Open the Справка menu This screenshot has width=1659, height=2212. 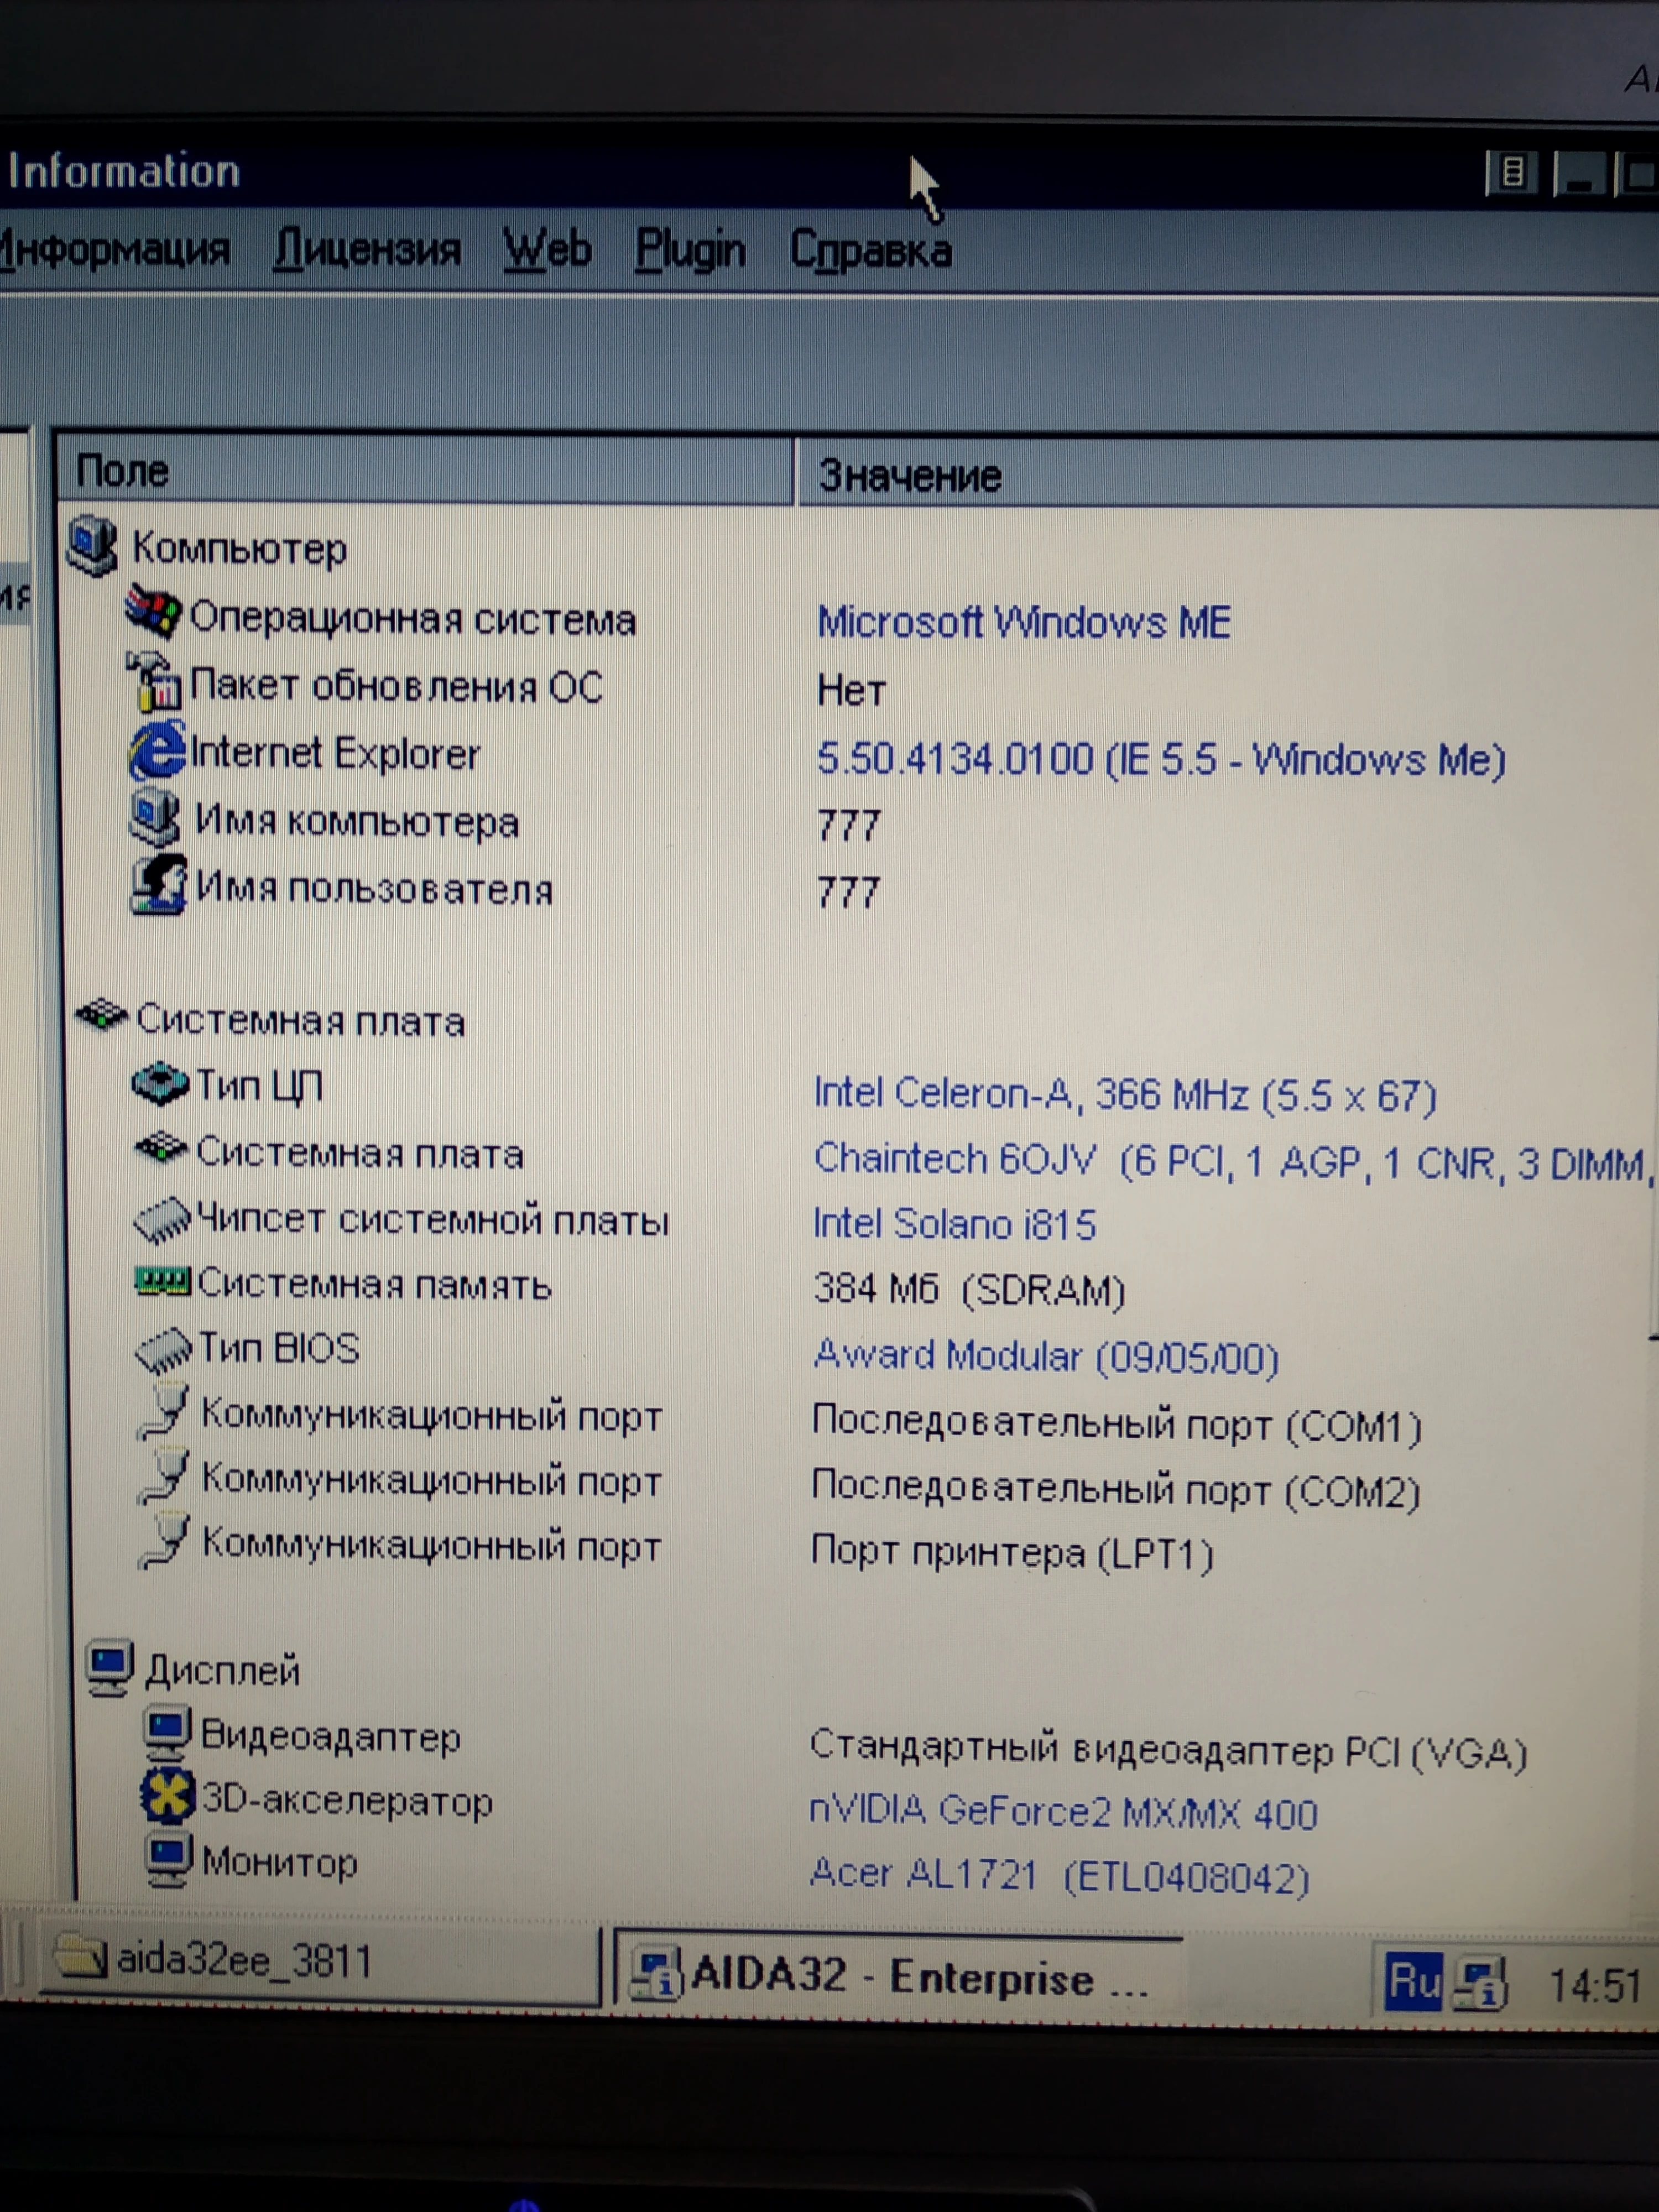coord(870,250)
